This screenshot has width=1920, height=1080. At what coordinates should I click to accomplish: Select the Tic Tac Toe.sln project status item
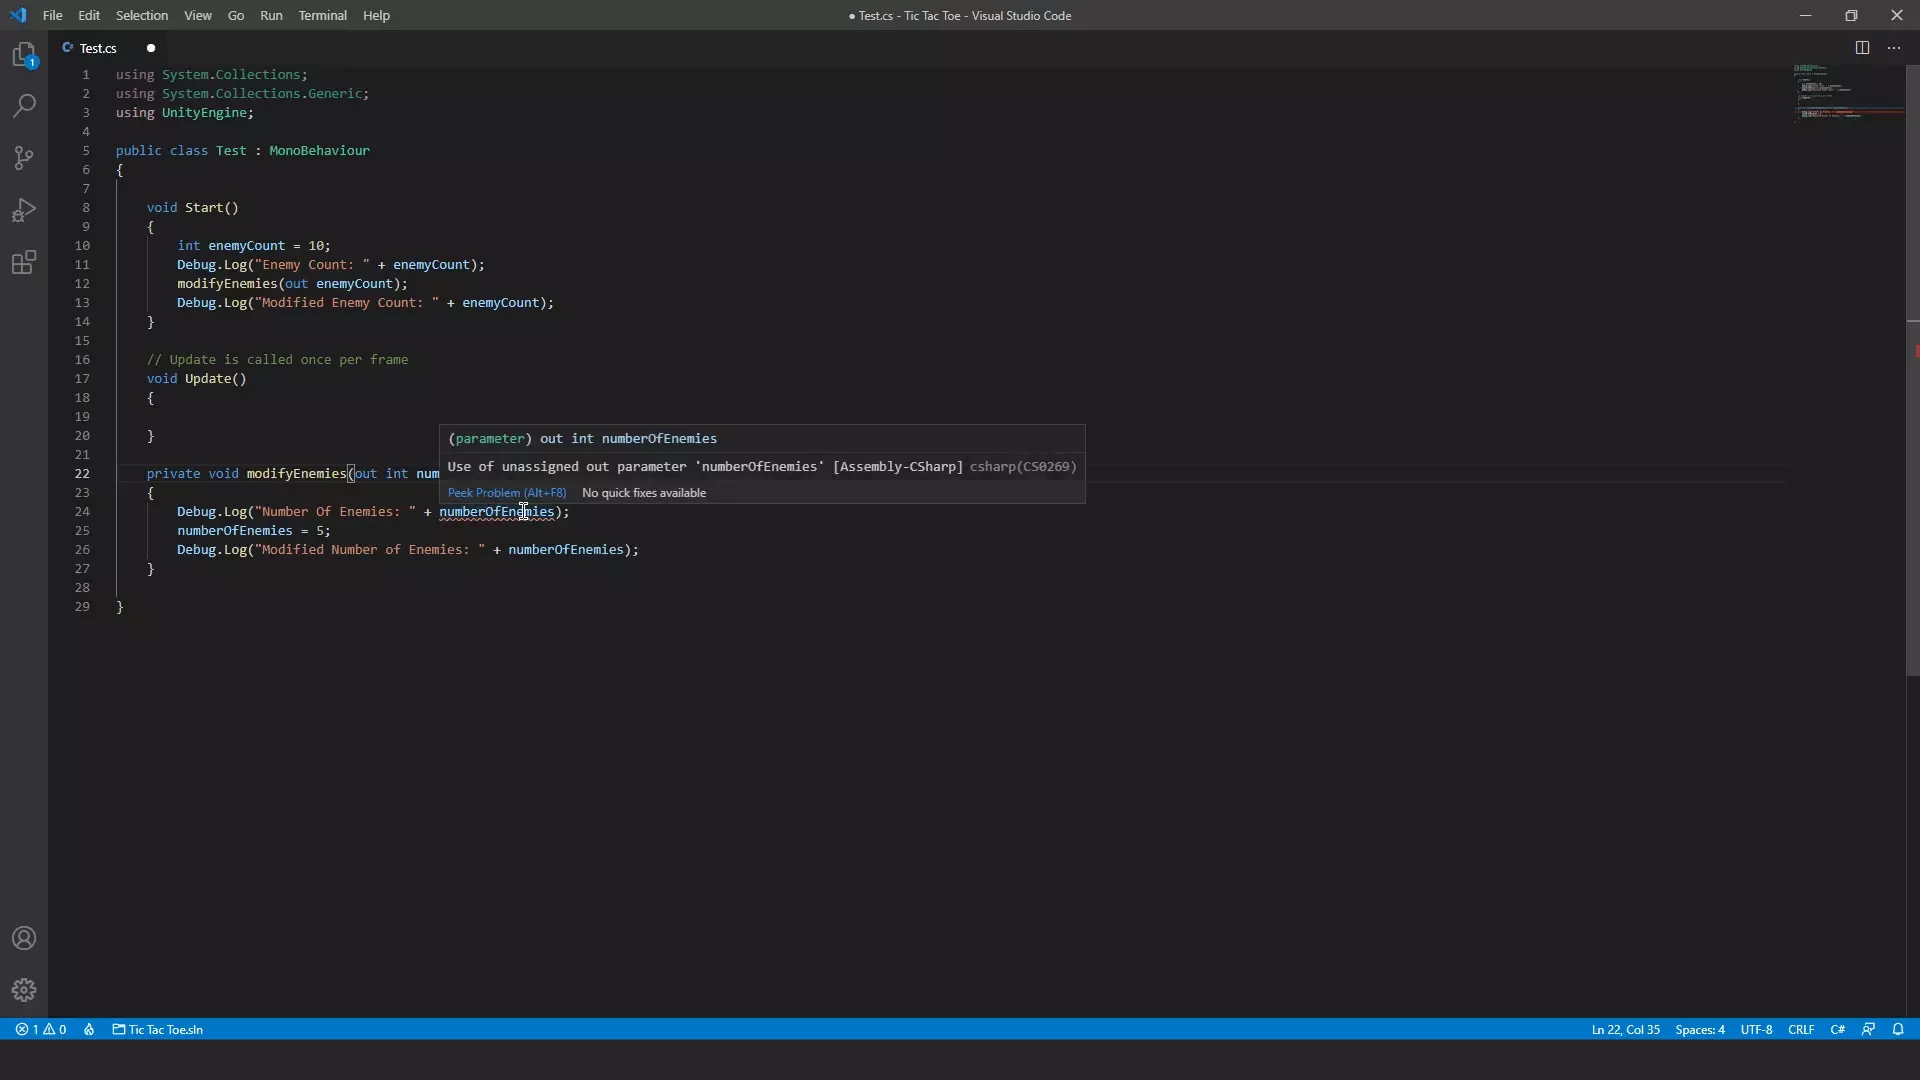click(158, 1029)
